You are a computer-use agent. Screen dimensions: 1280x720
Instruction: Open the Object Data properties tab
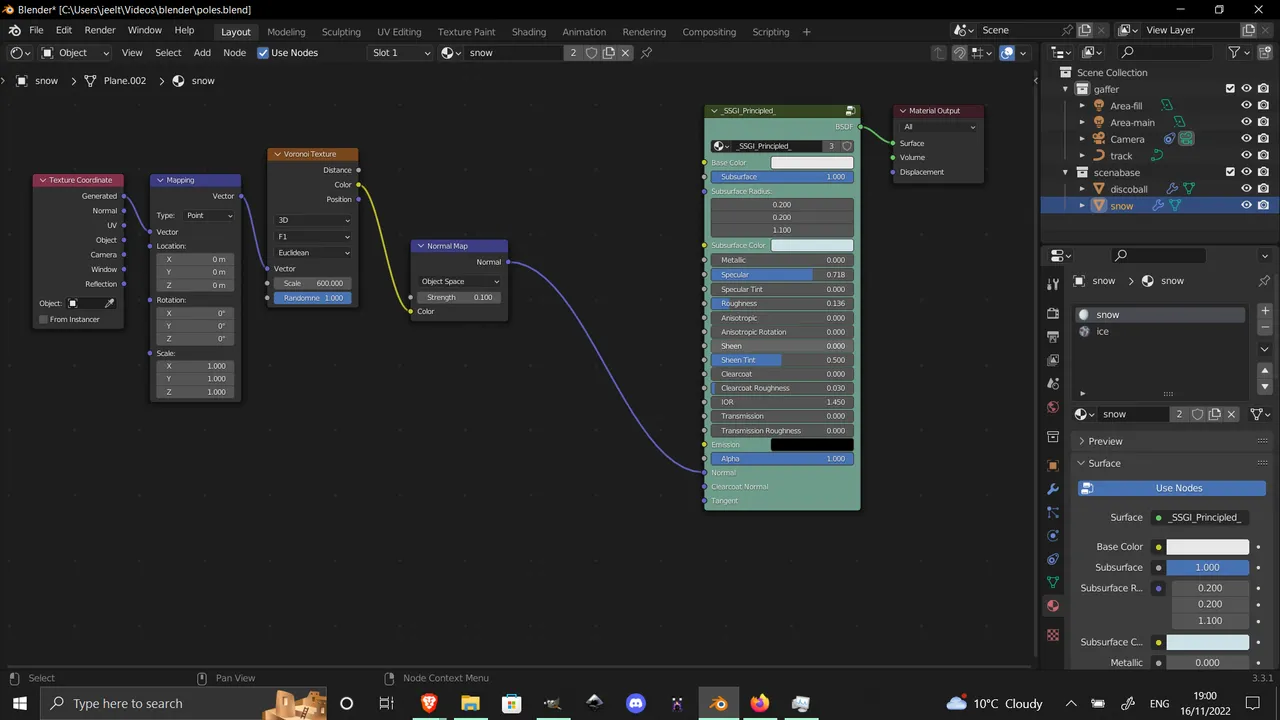coord(1053,582)
